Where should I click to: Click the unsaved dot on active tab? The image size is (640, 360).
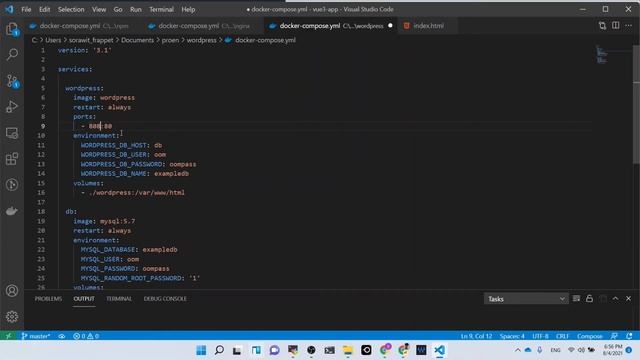pyautogui.click(x=390, y=25)
